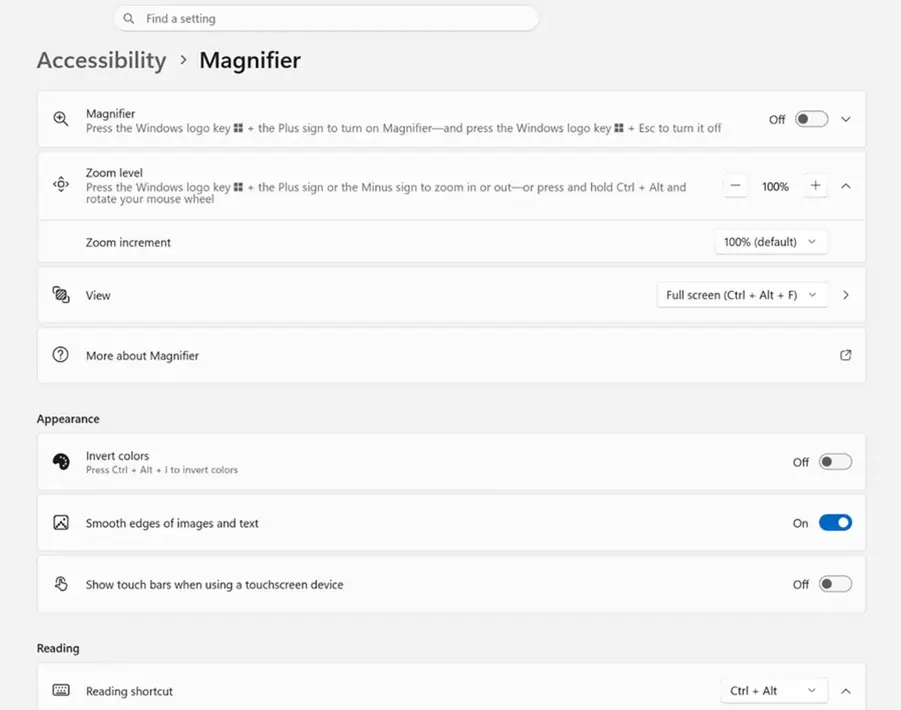
Task: Click the magnifying glass Magnifier icon
Action: coord(61,119)
